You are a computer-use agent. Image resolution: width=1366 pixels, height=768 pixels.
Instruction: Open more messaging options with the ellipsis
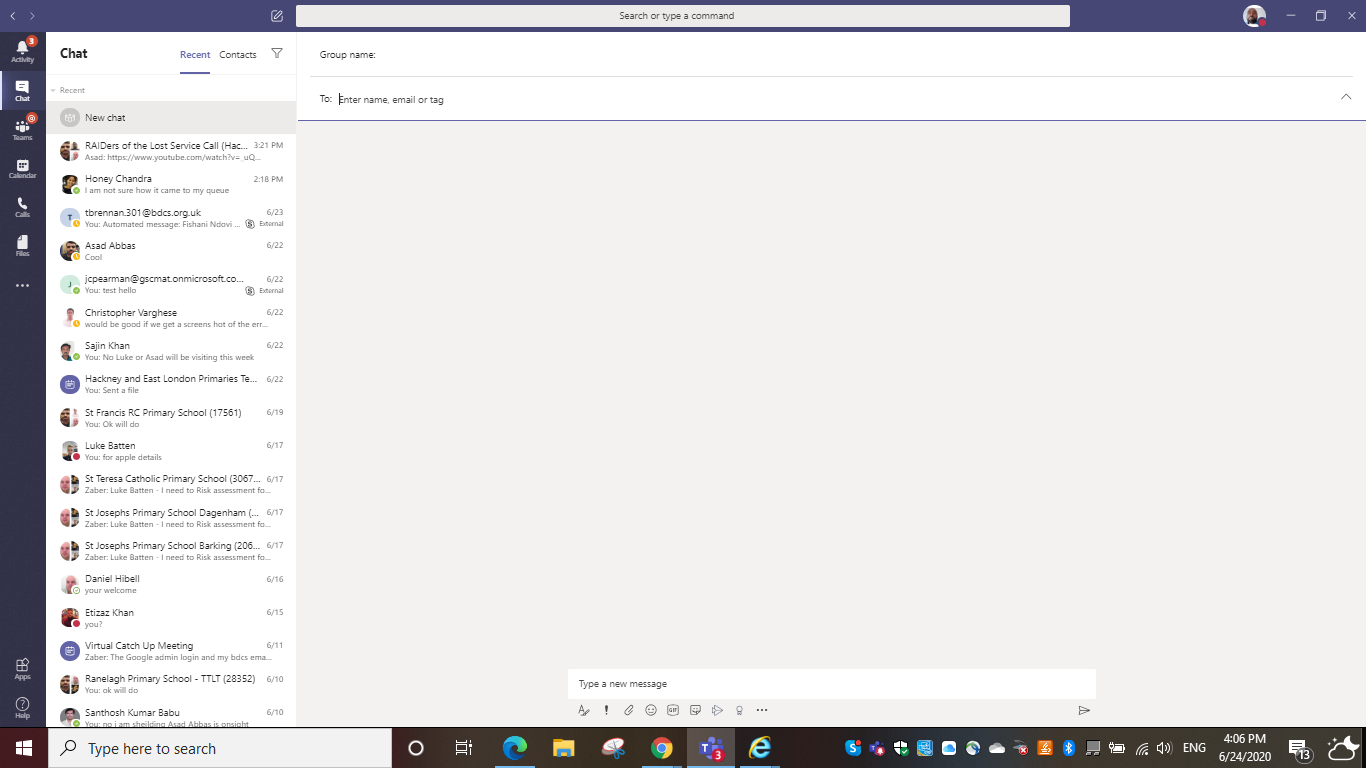[762, 710]
